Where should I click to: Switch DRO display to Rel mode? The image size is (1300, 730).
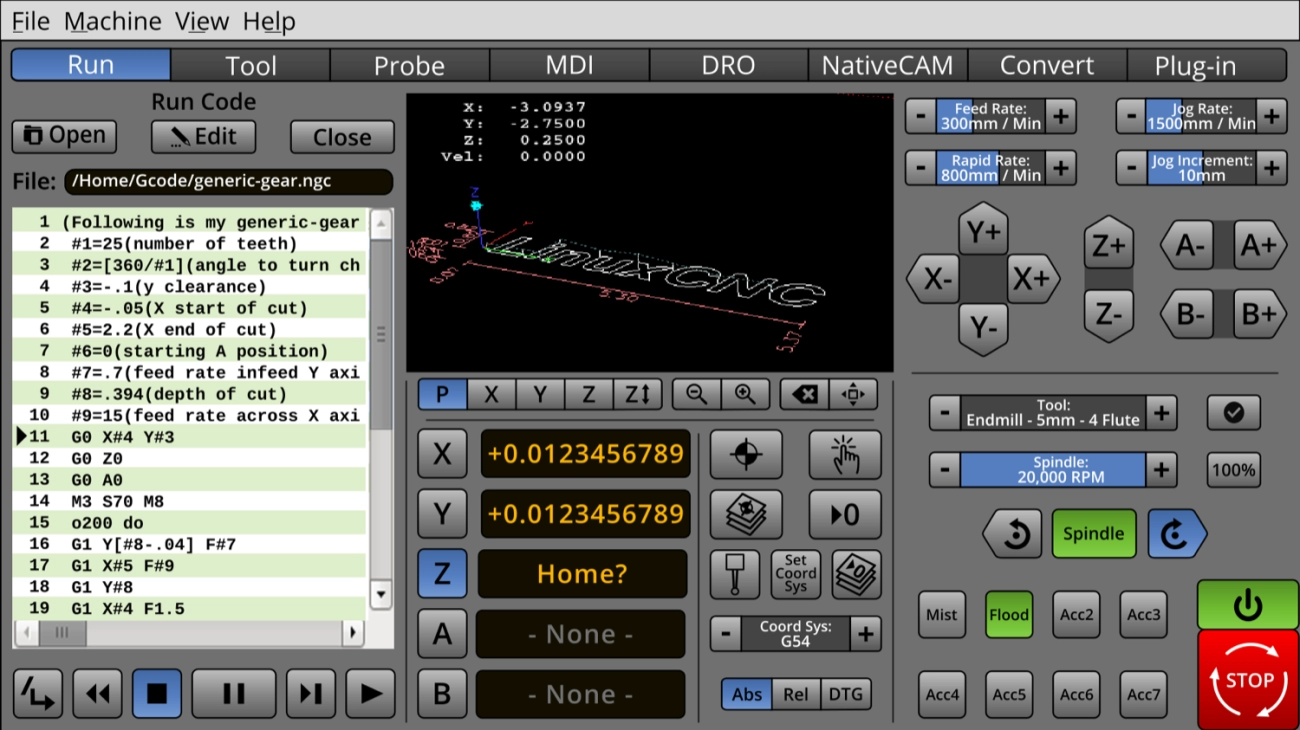pos(796,694)
